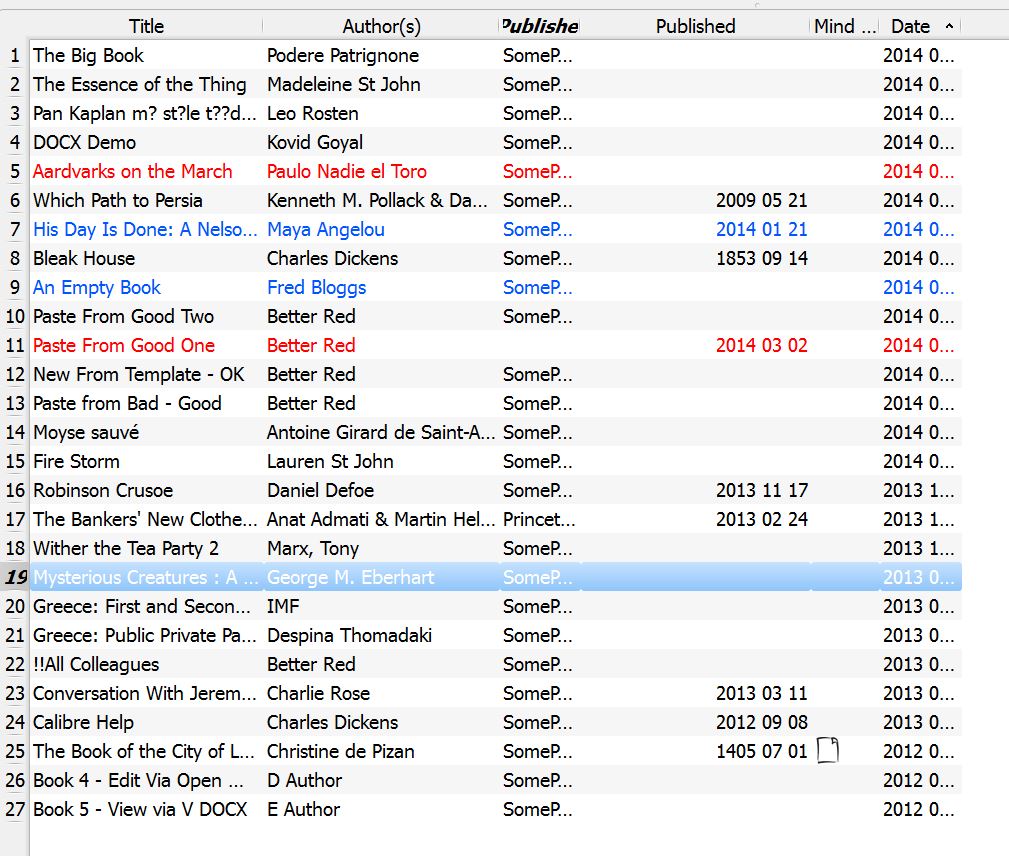Click the sort arrow in Date header
Image resolution: width=1009 pixels, height=856 pixels.
[x=949, y=26]
